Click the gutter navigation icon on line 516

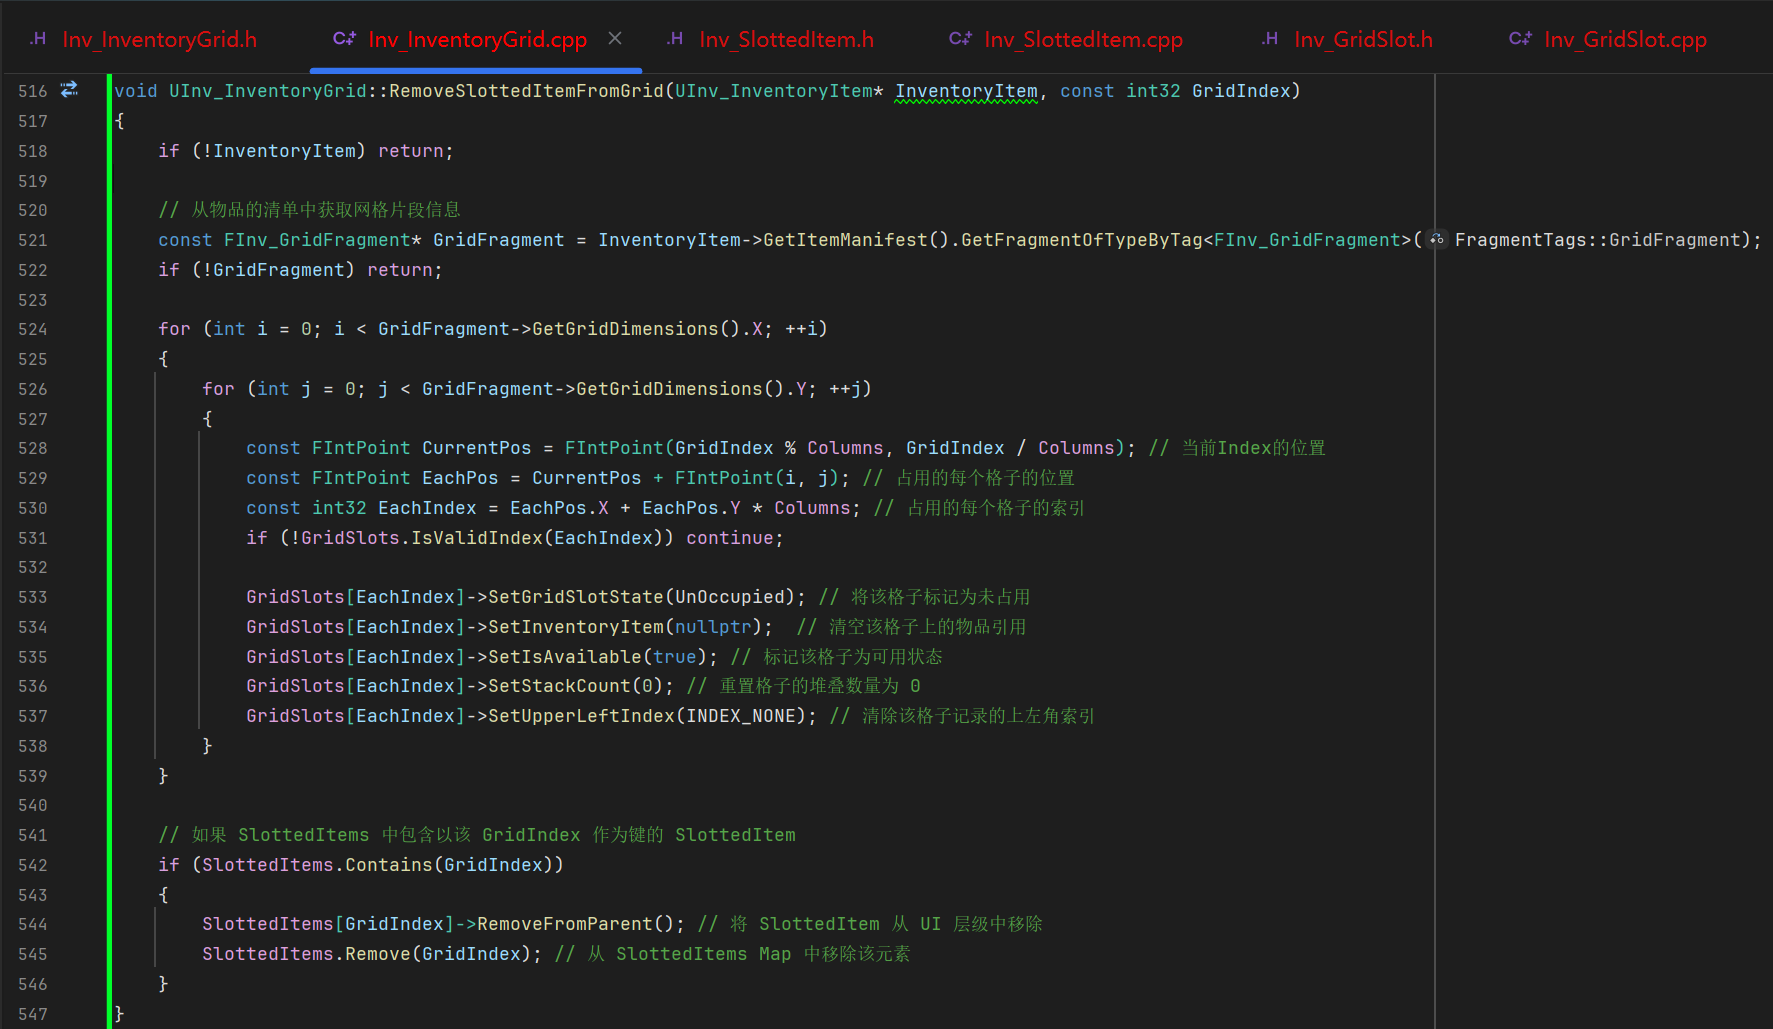(69, 90)
